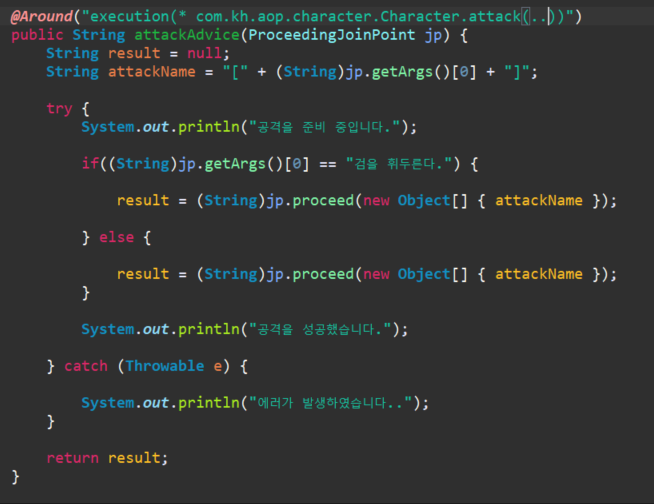Screen dimensions: 654x504
Task: Click the 'else' keyword
Action: [x=116, y=237]
